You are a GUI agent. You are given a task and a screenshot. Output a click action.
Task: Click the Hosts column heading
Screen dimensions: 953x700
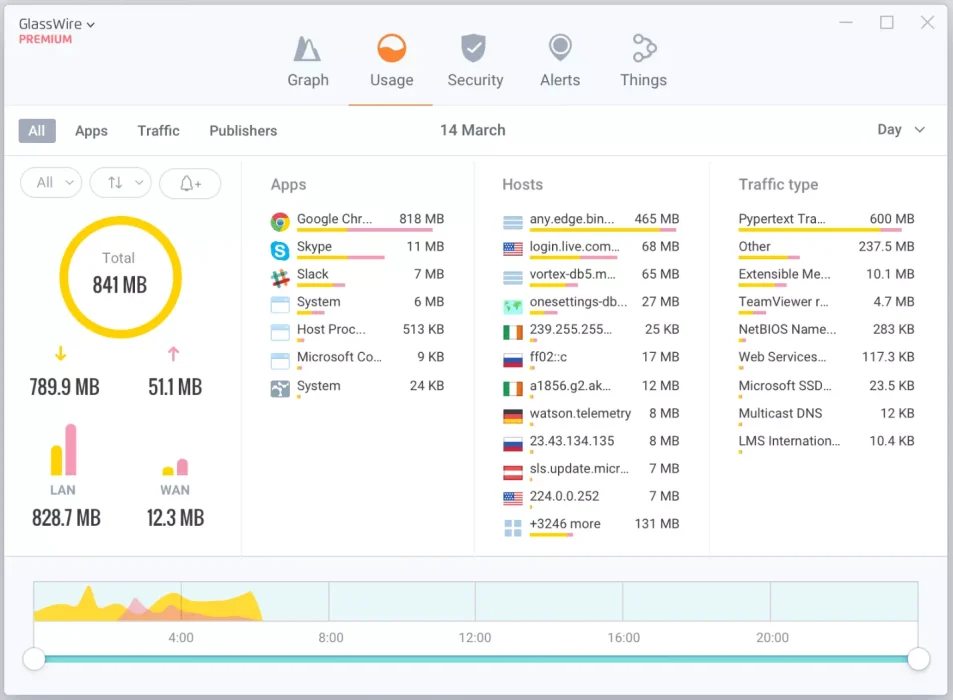[x=523, y=184]
